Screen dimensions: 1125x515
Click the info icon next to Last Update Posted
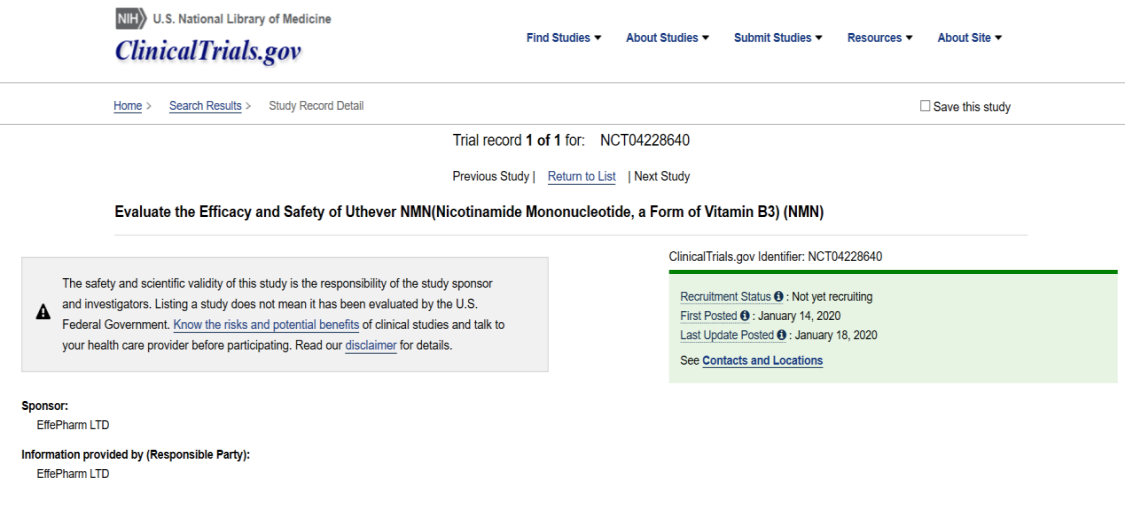[x=782, y=335]
